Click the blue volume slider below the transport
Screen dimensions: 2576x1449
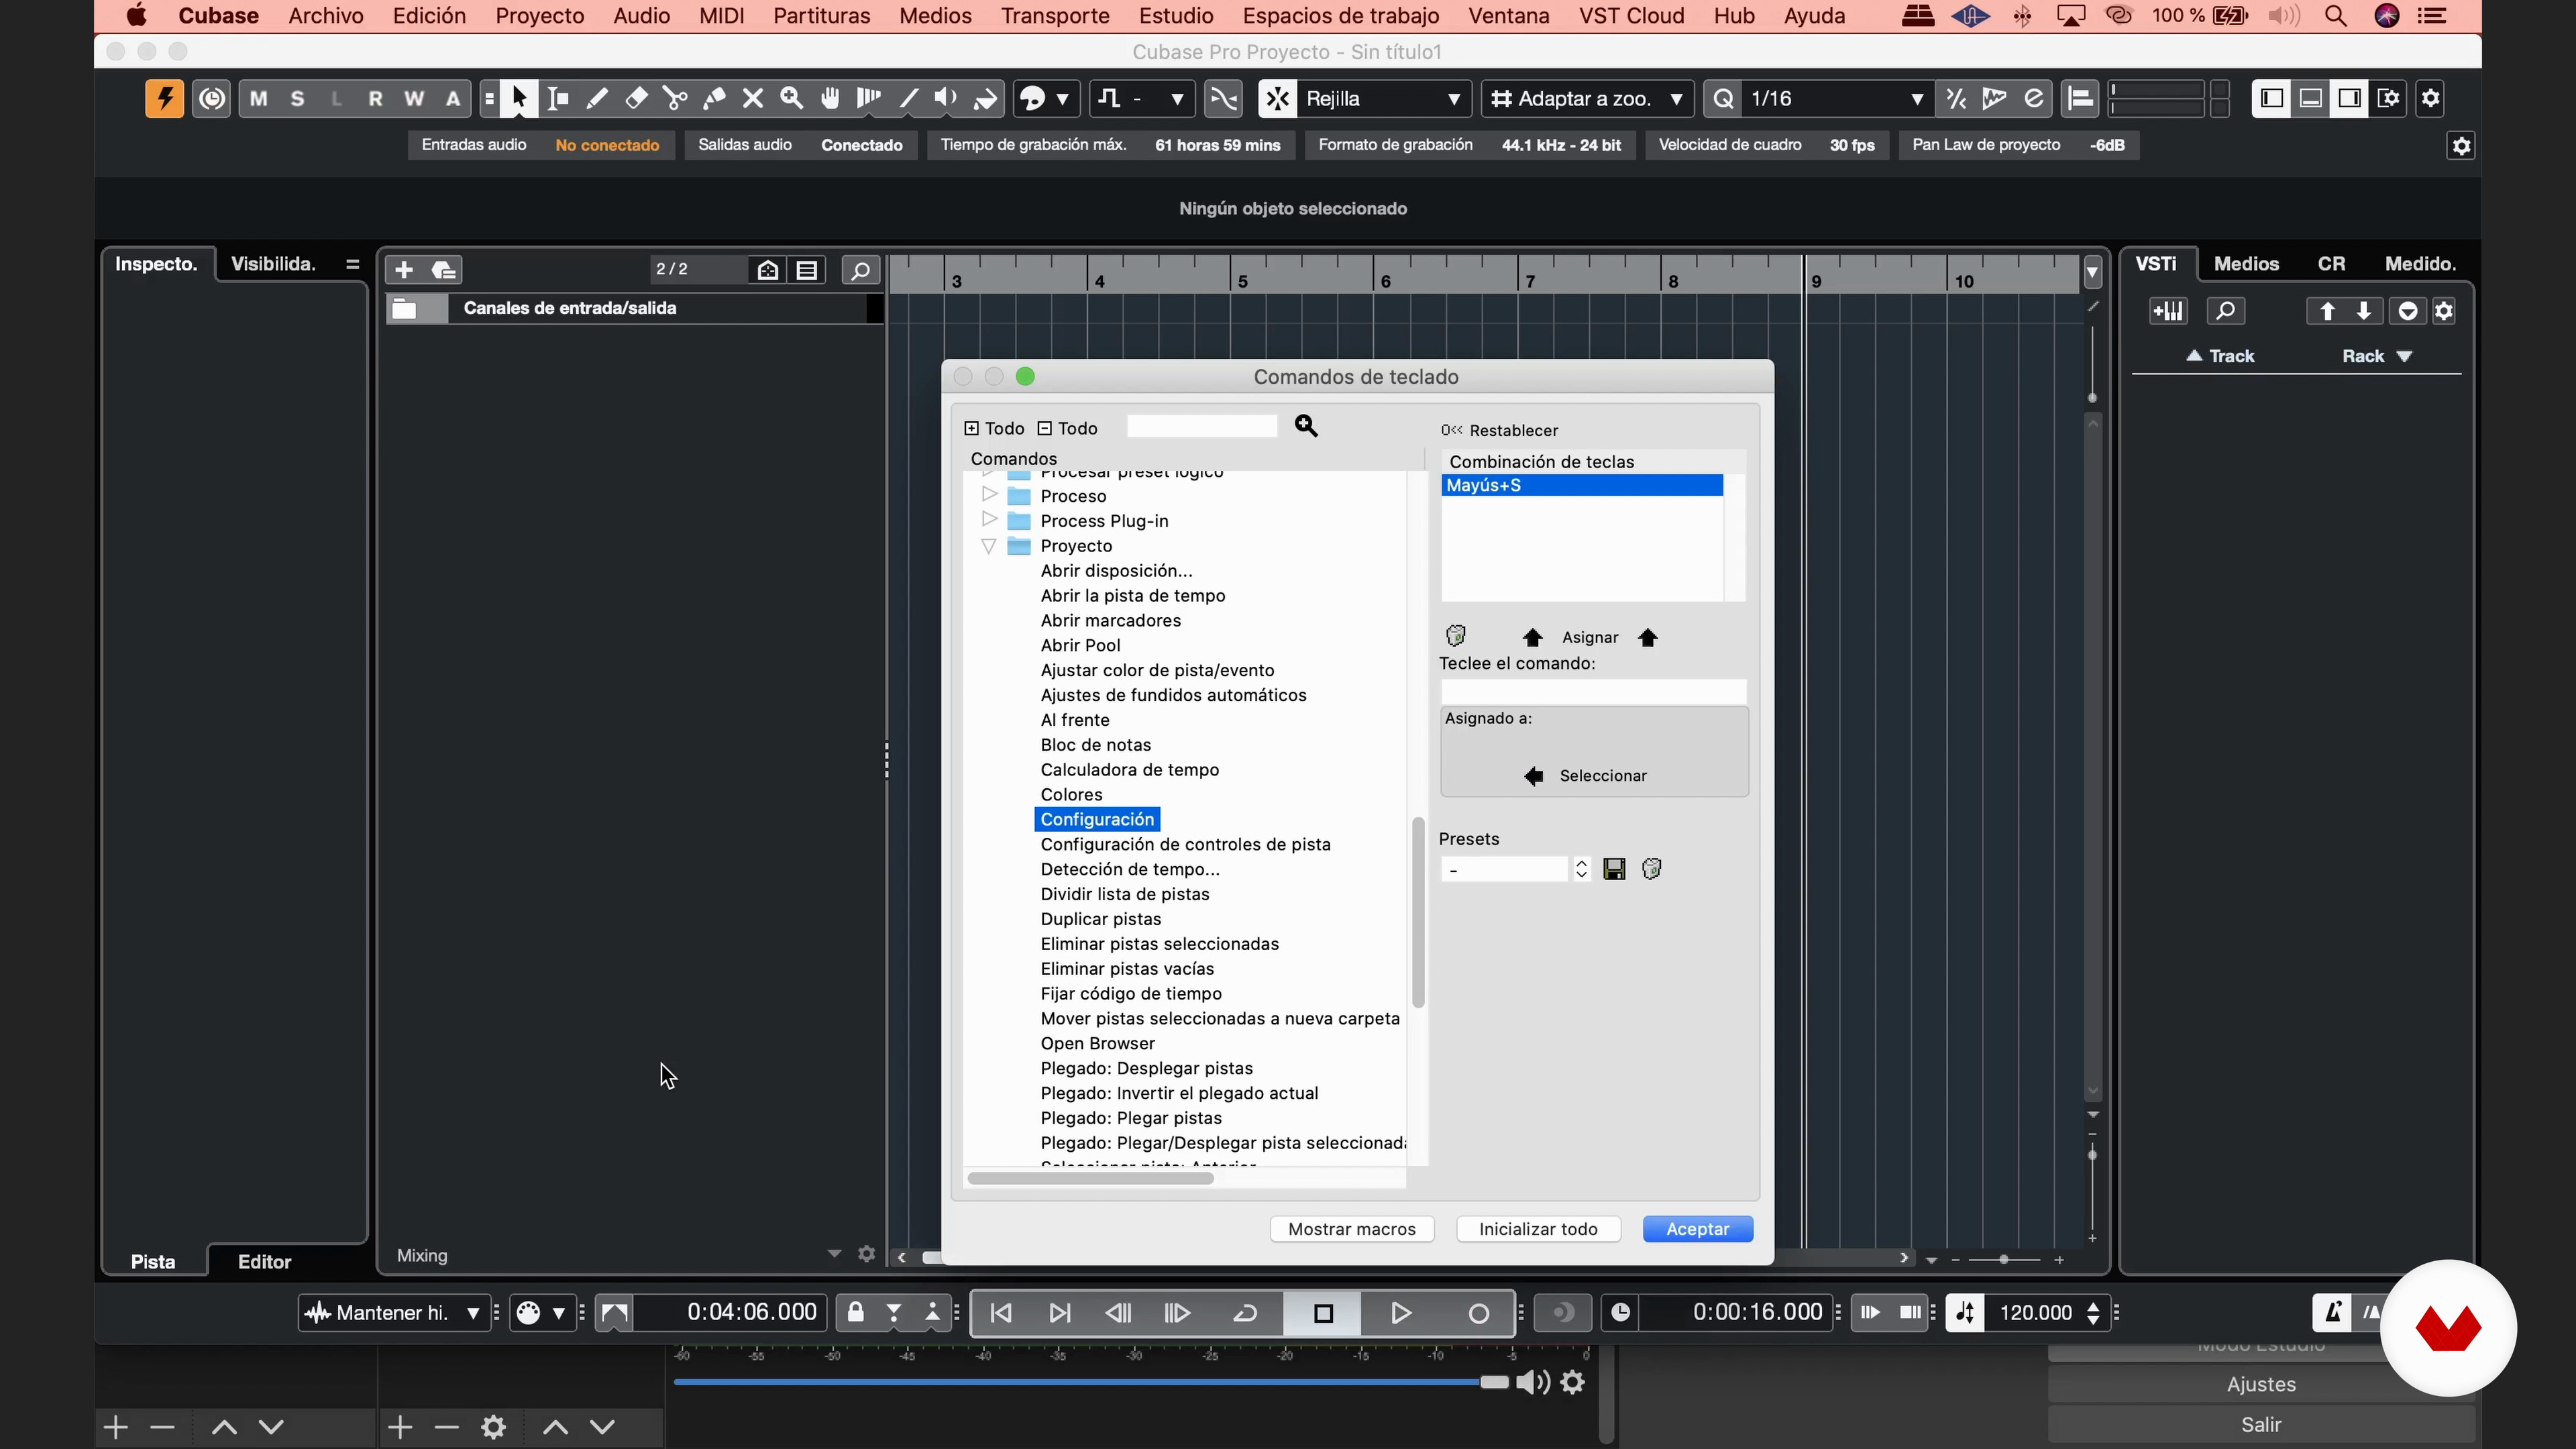[x=1080, y=1382]
